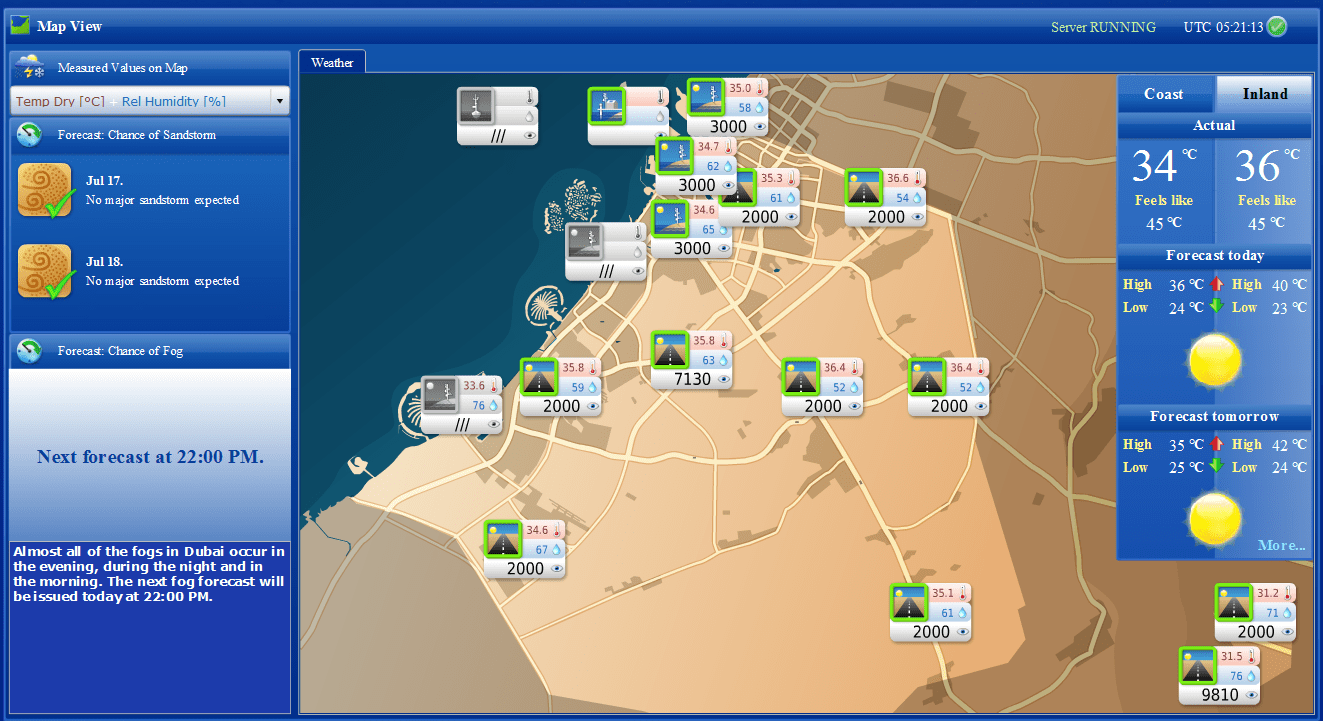Toggle the eye icon on the 9810 station

click(1251, 695)
